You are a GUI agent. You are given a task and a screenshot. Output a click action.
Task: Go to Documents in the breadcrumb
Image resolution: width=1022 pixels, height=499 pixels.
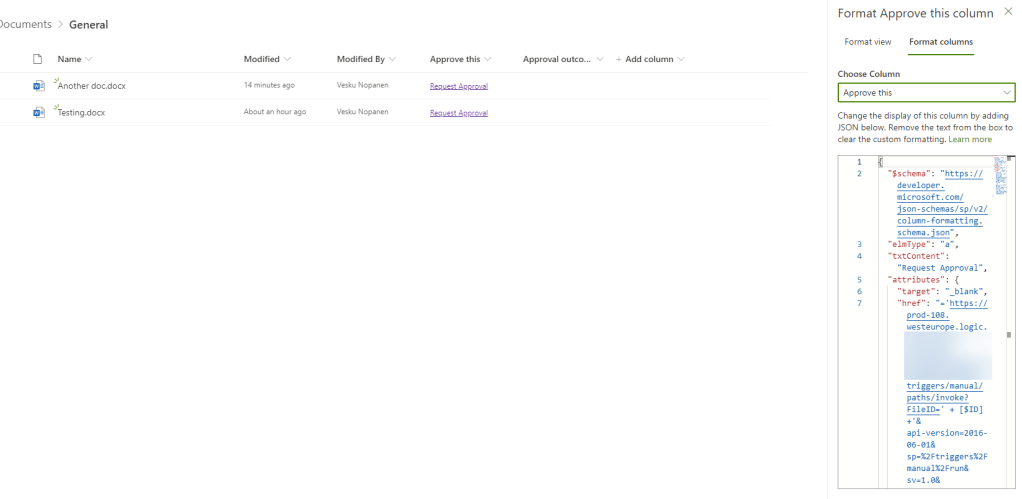point(25,24)
